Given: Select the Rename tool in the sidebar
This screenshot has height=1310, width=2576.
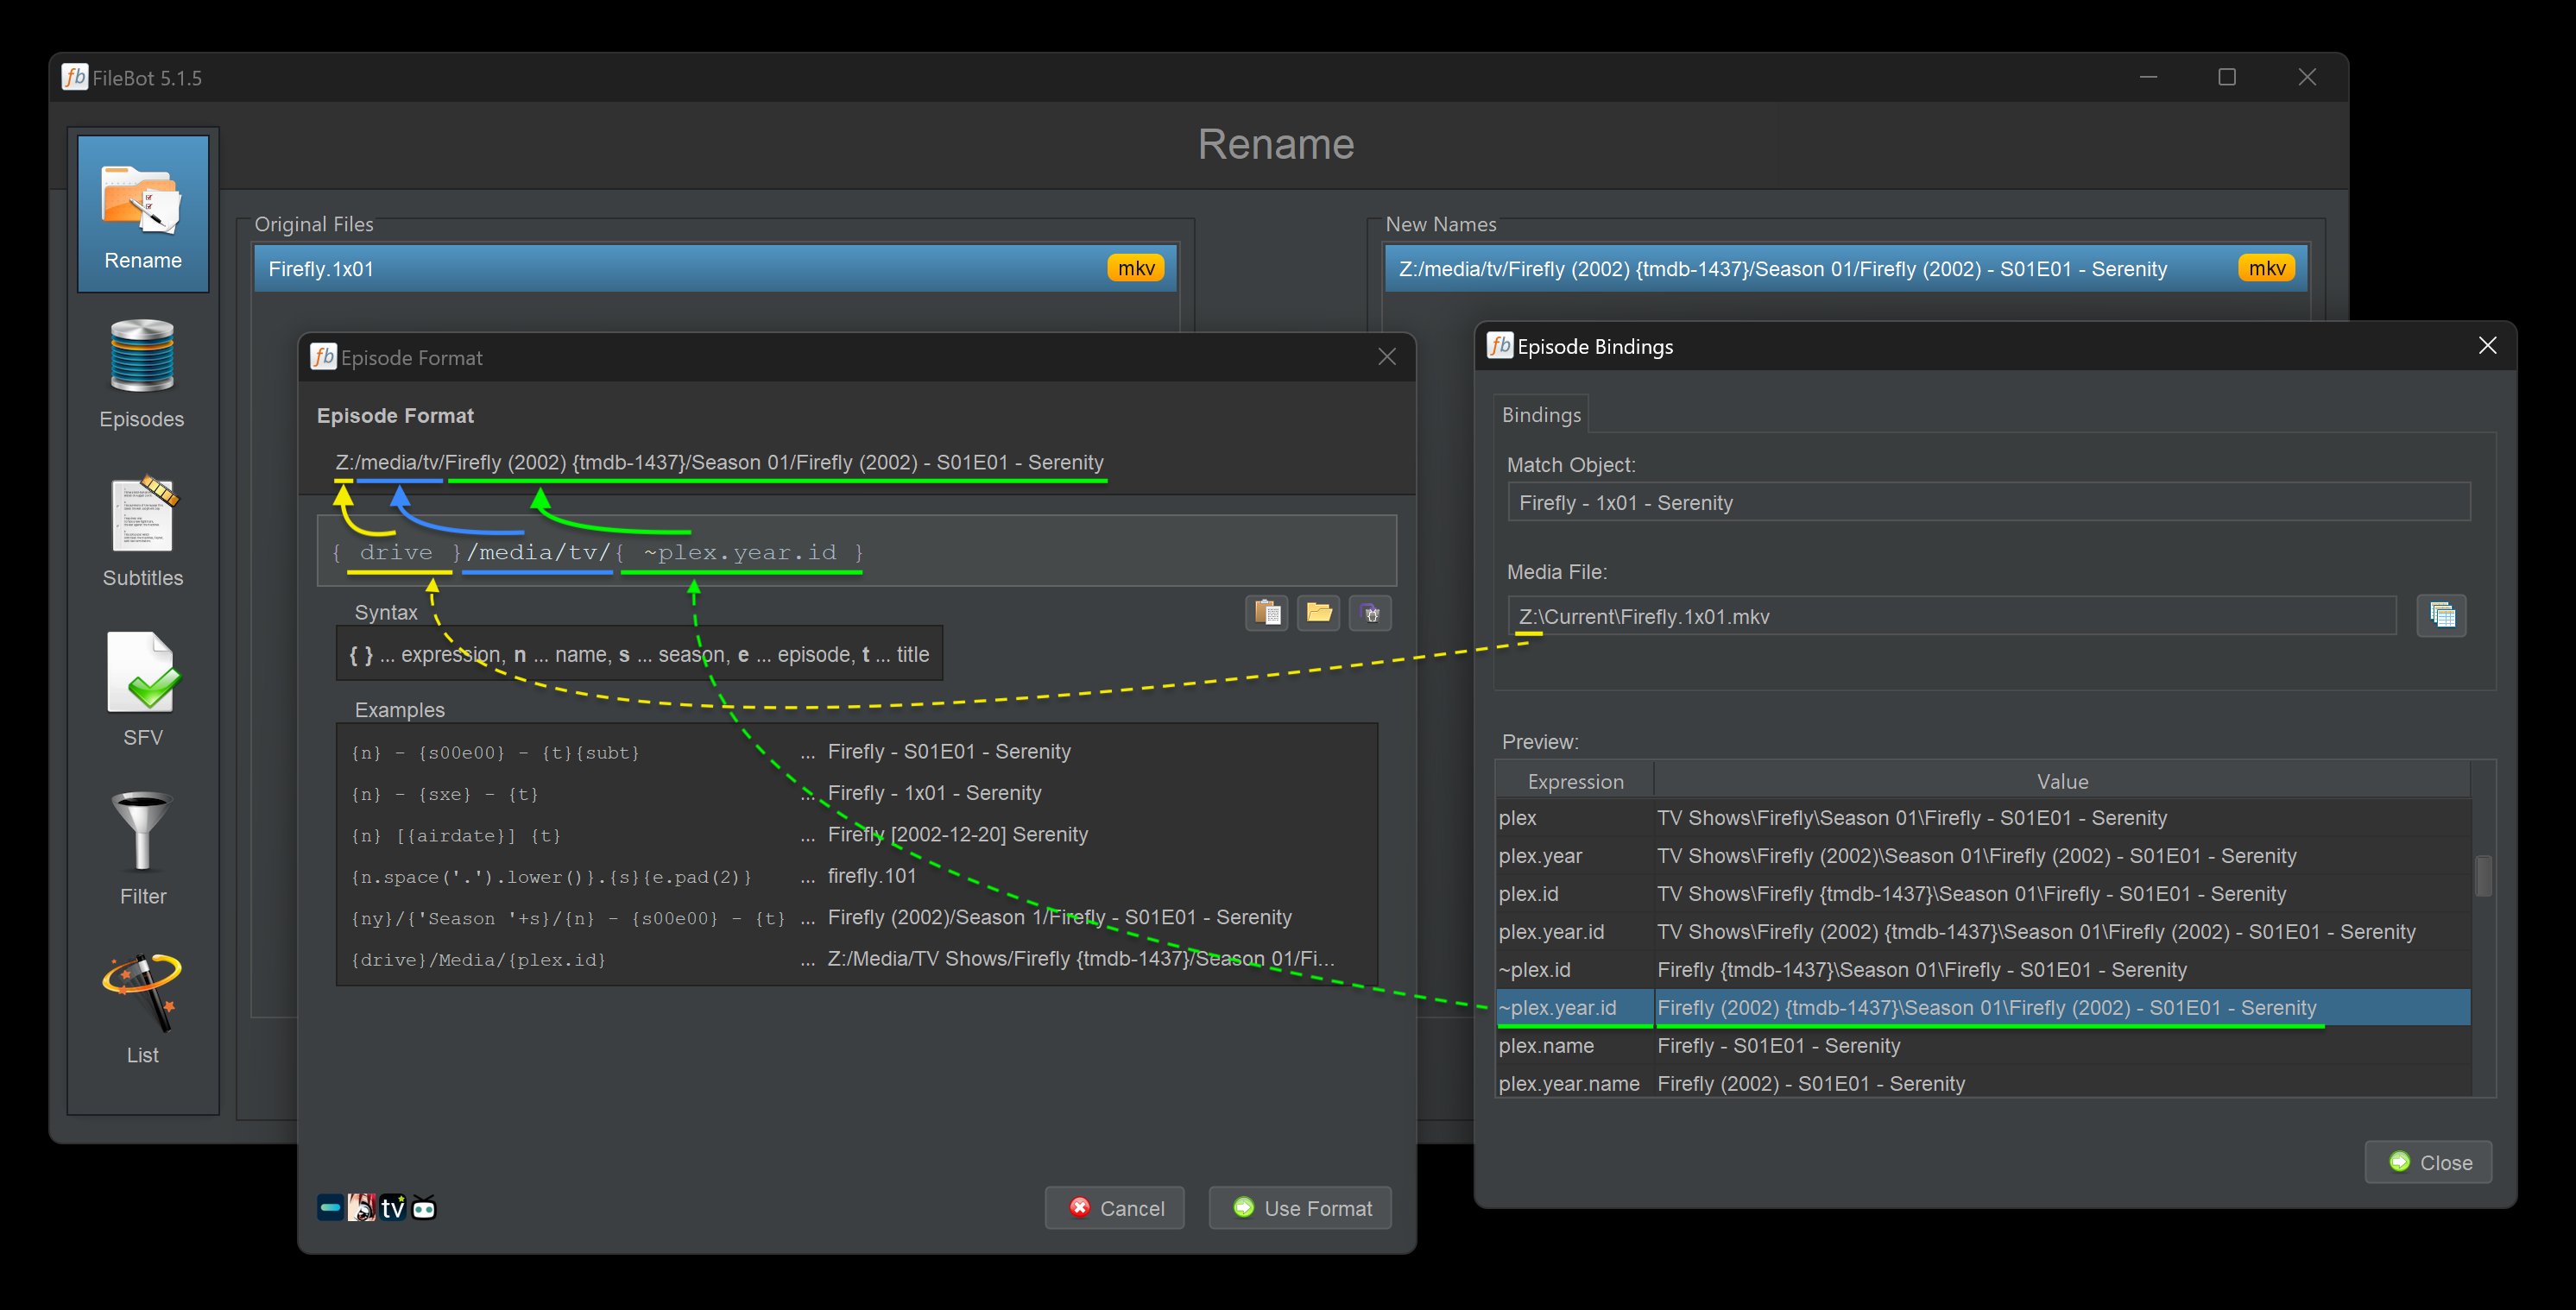Looking at the screenshot, I should pyautogui.click(x=143, y=212).
